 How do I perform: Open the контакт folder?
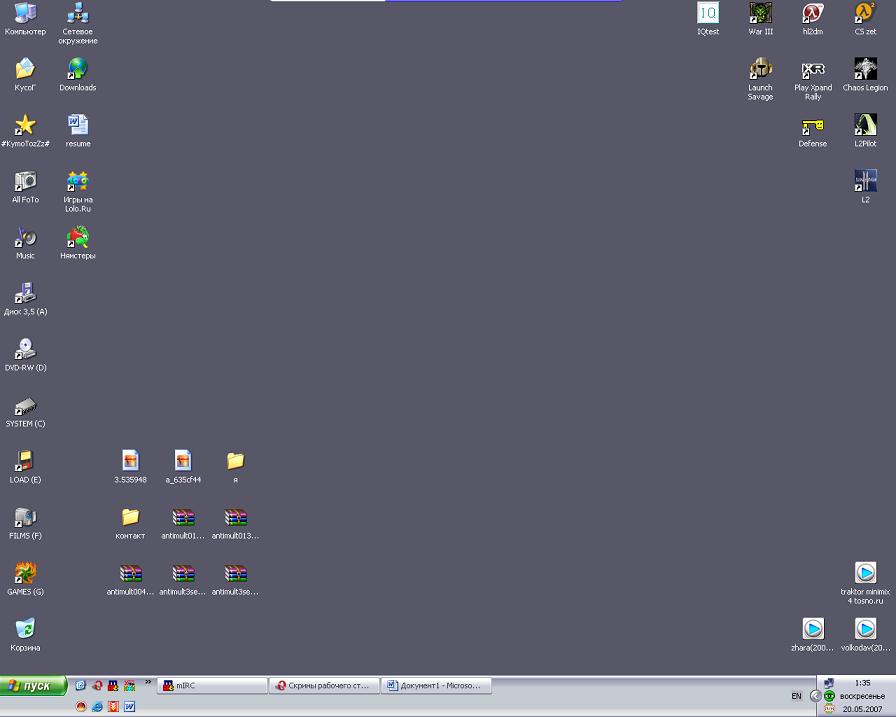130,522
